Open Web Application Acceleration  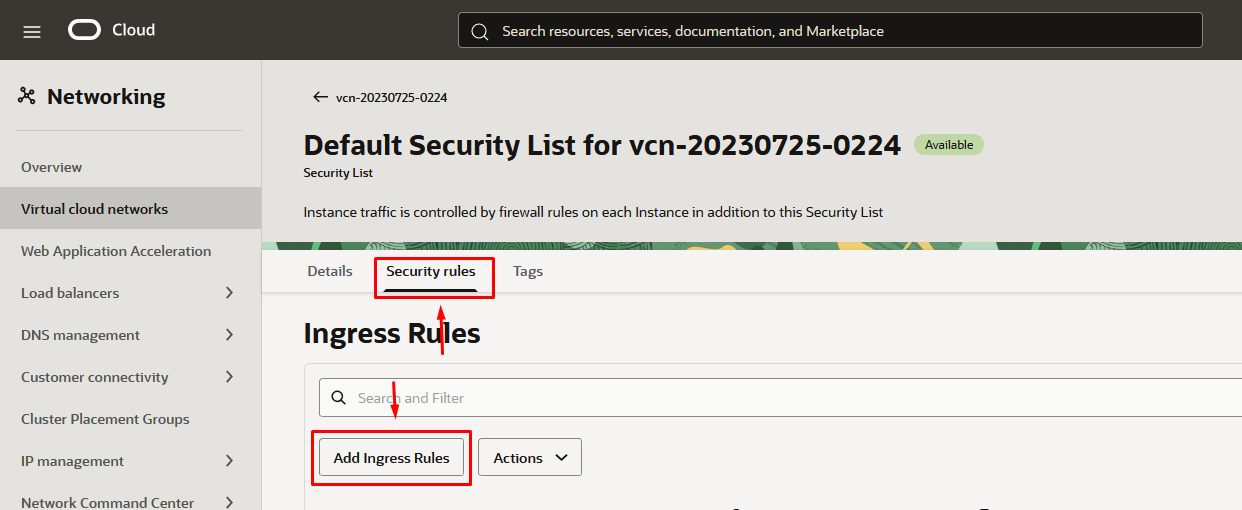coord(116,251)
